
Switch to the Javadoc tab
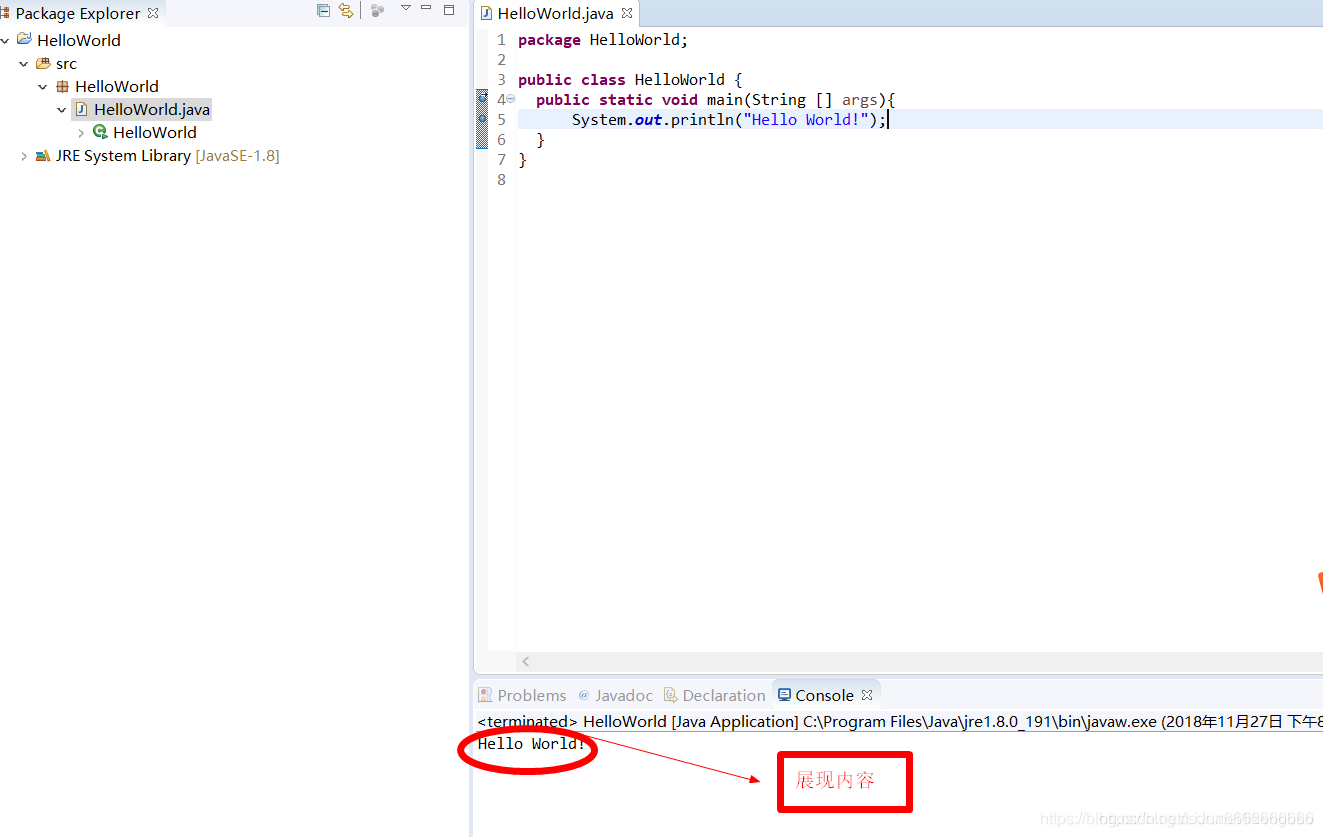[615, 695]
